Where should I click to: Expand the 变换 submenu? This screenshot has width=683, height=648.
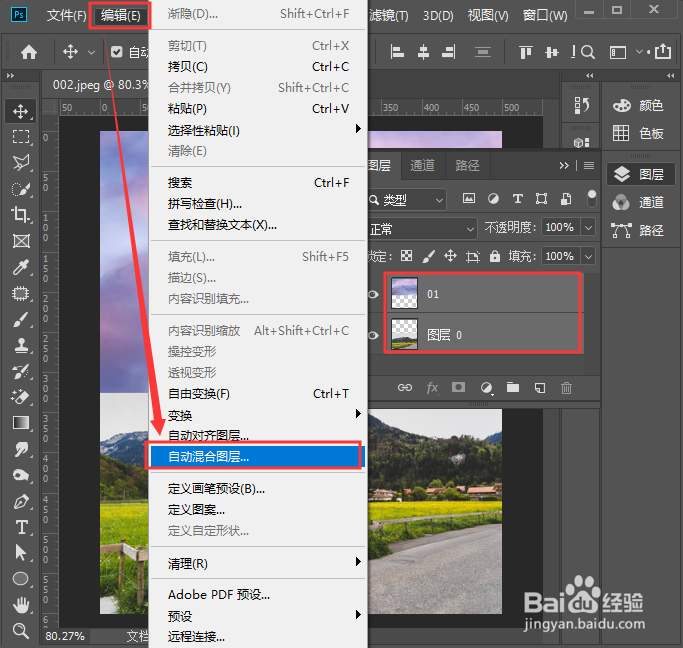coord(258,415)
